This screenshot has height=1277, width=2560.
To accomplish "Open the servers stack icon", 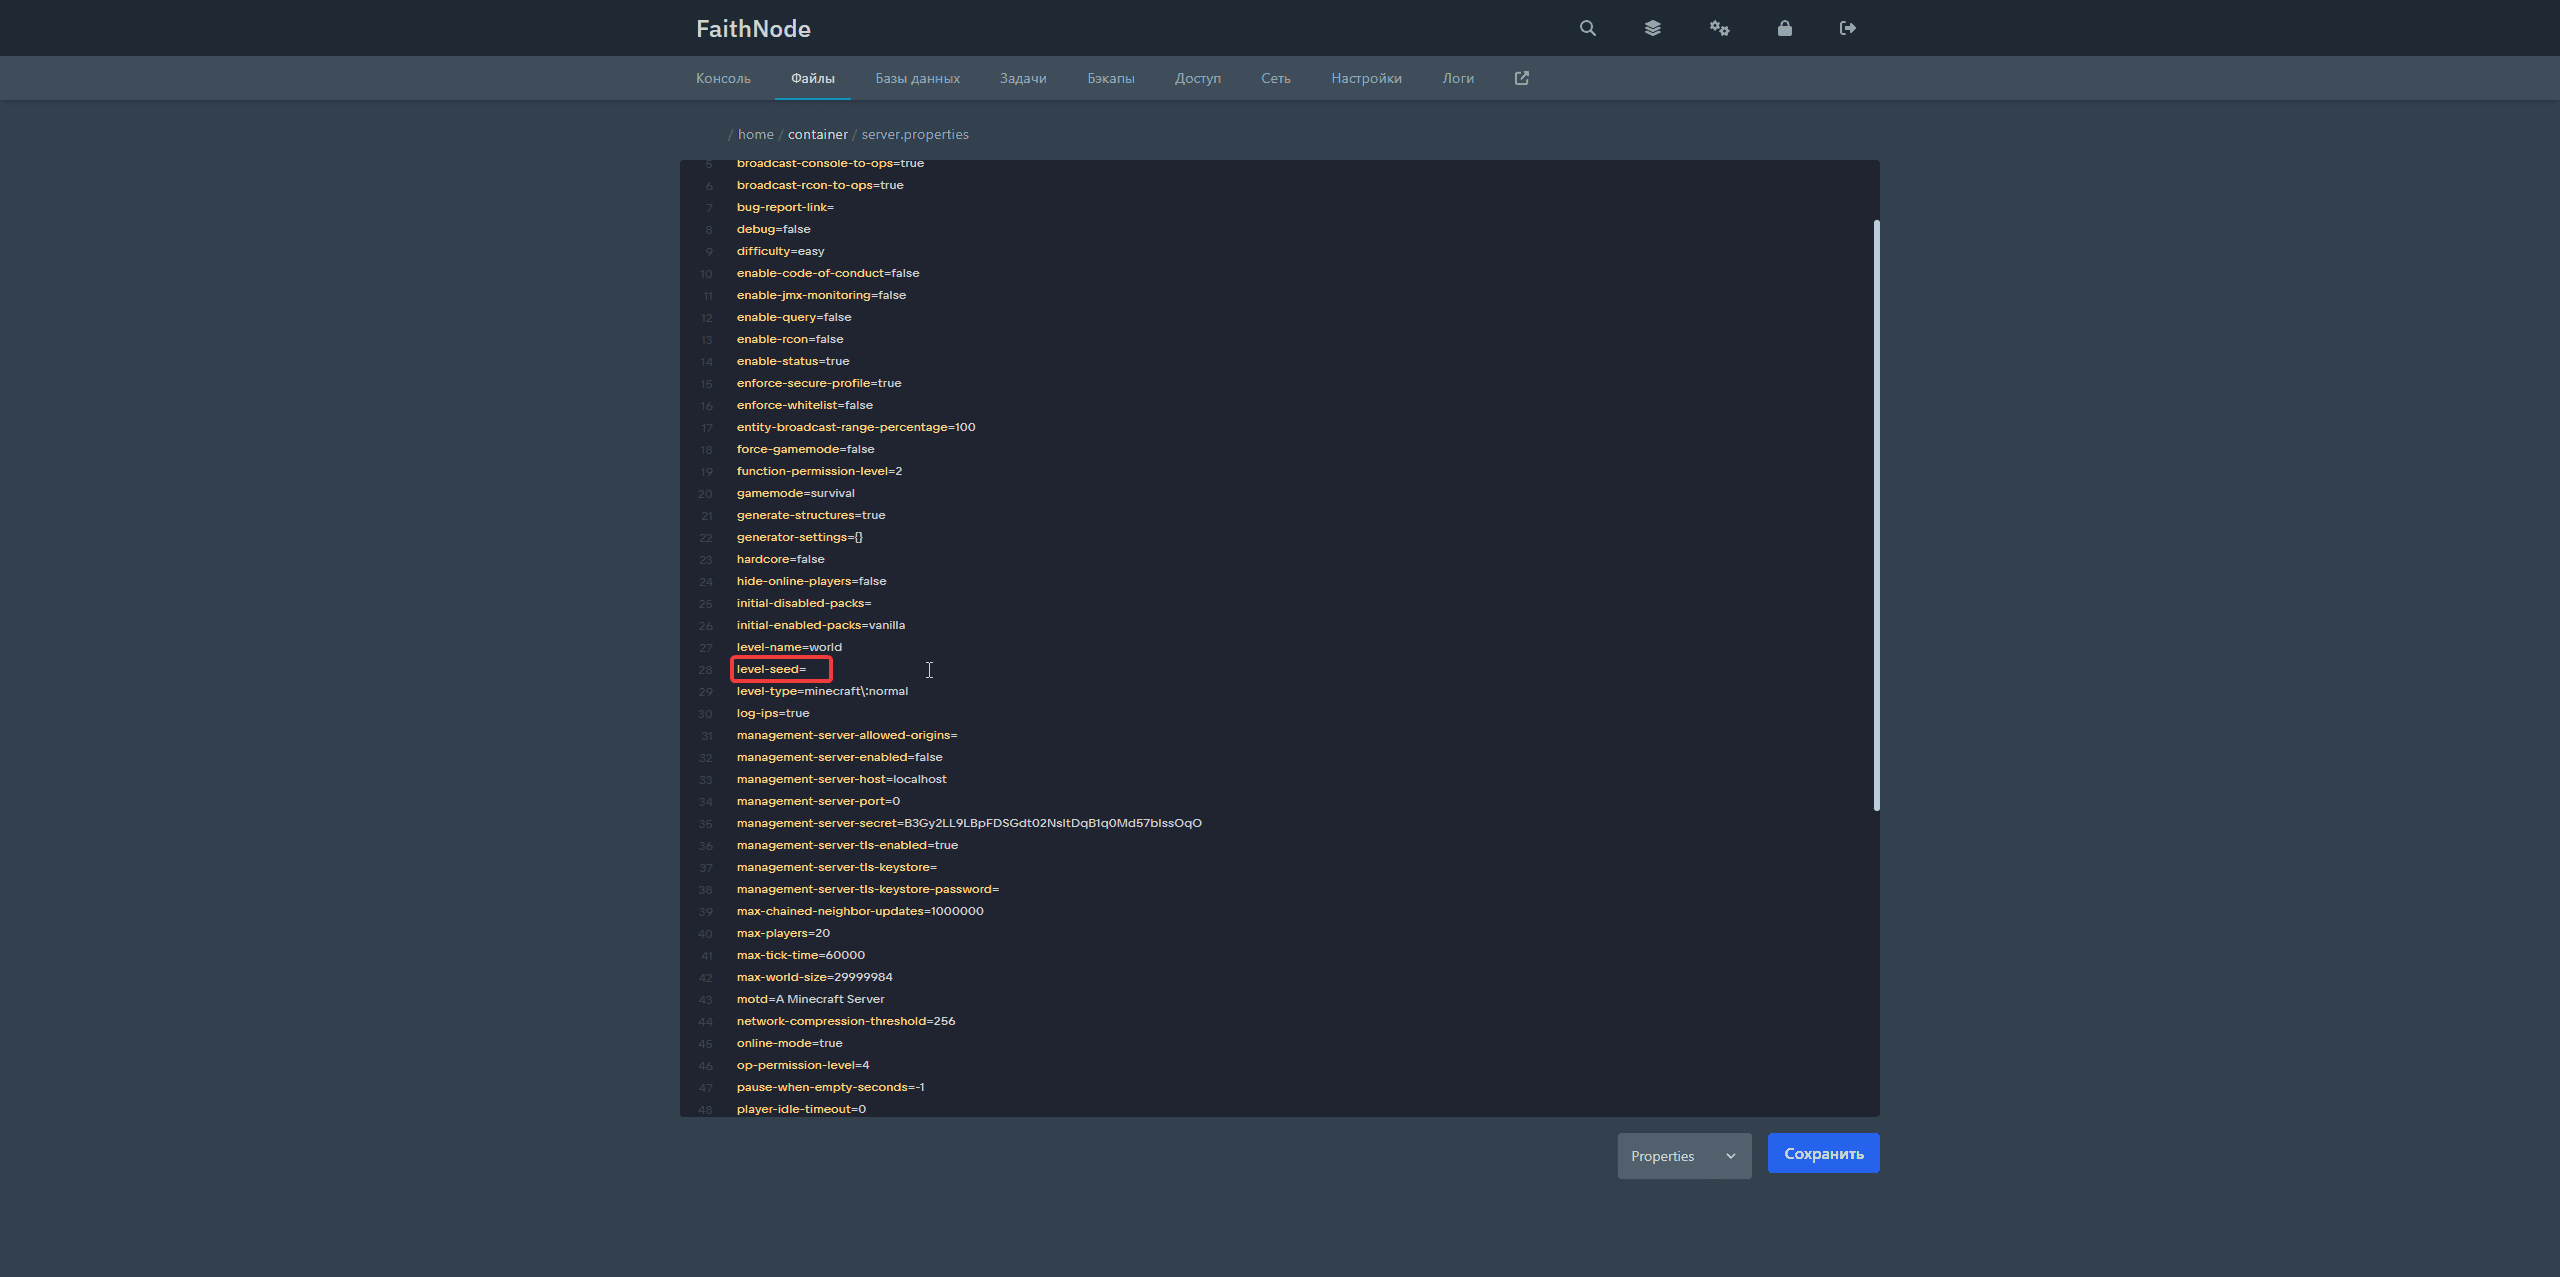I will [x=1652, y=28].
